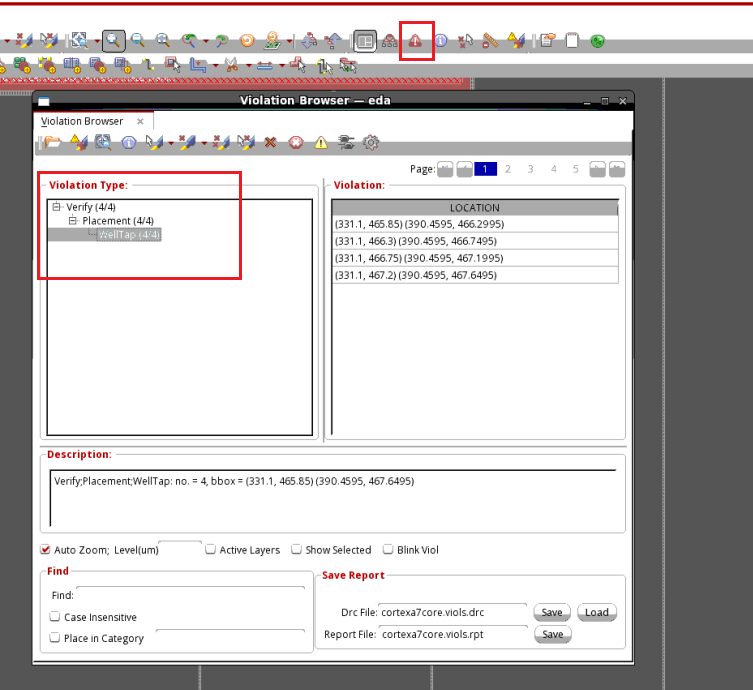Click the zoom-to-violation magnifier icon in browser toolbar
The height and width of the screenshot is (690, 753).
[x=103, y=142]
